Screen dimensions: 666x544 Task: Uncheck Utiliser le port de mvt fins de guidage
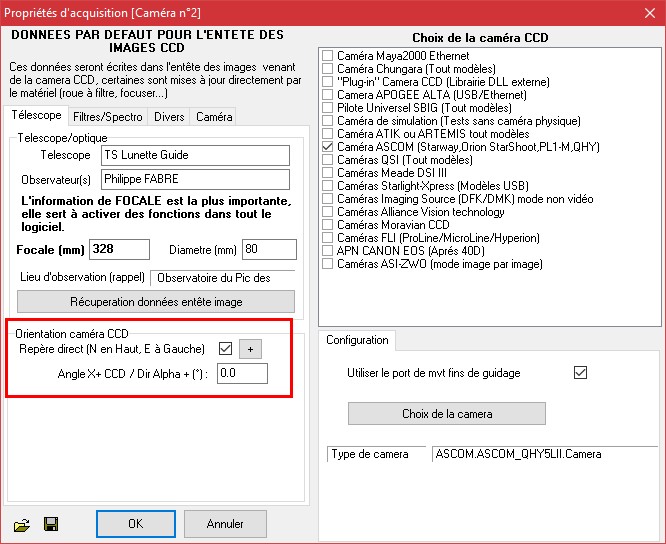pos(580,373)
